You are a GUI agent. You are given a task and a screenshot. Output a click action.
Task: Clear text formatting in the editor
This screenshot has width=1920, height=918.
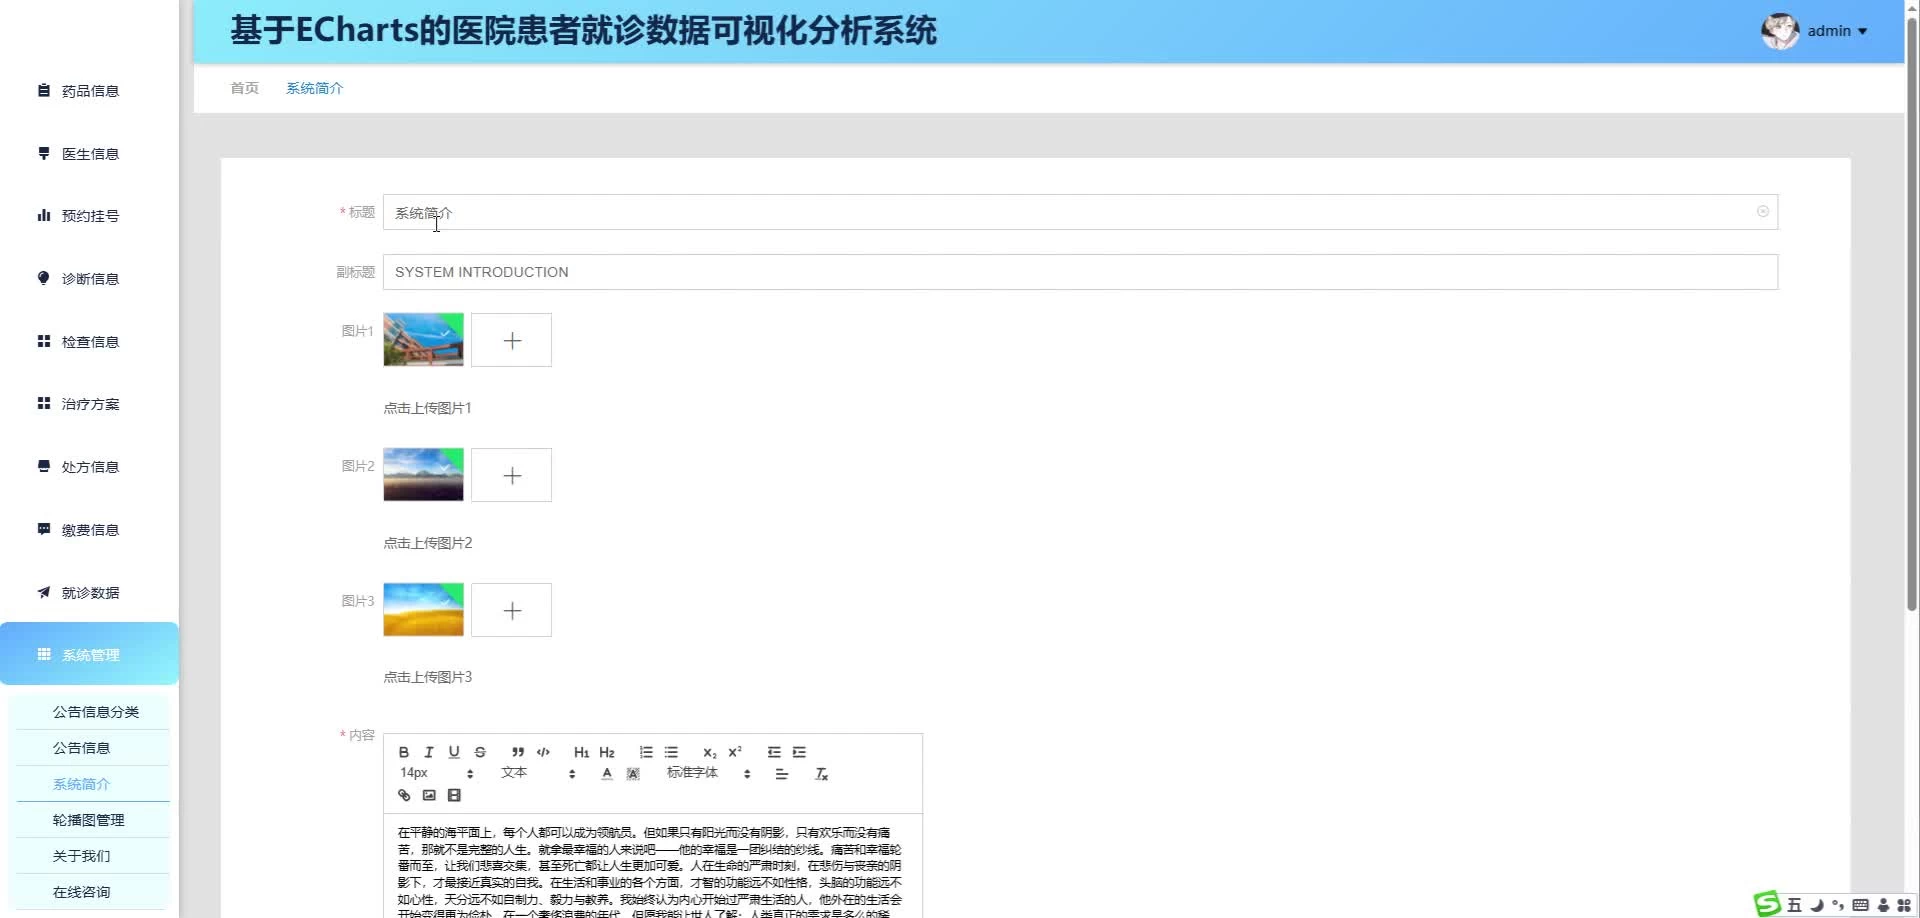click(821, 774)
